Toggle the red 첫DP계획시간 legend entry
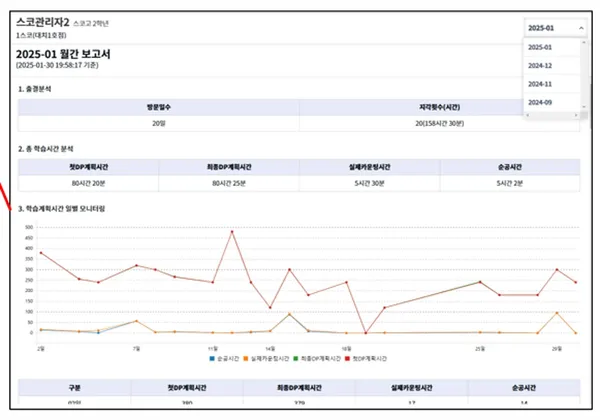 click(366, 359)
